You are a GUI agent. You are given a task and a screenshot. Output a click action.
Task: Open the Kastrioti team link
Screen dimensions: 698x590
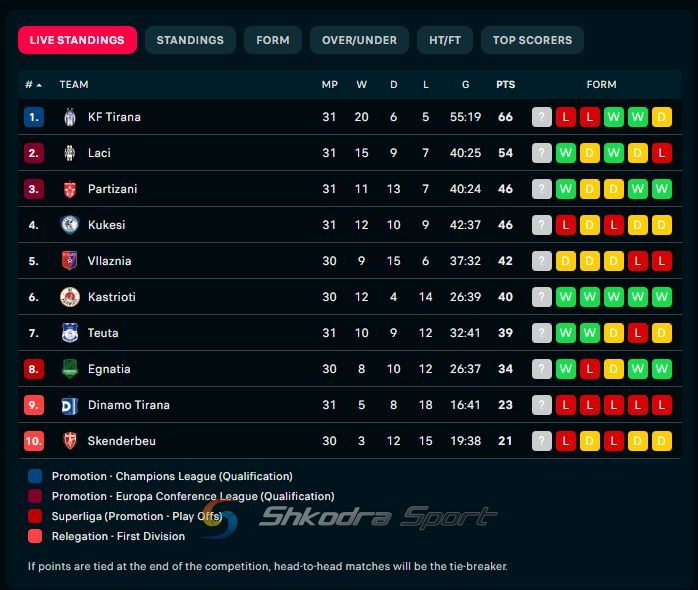(112, 297)
